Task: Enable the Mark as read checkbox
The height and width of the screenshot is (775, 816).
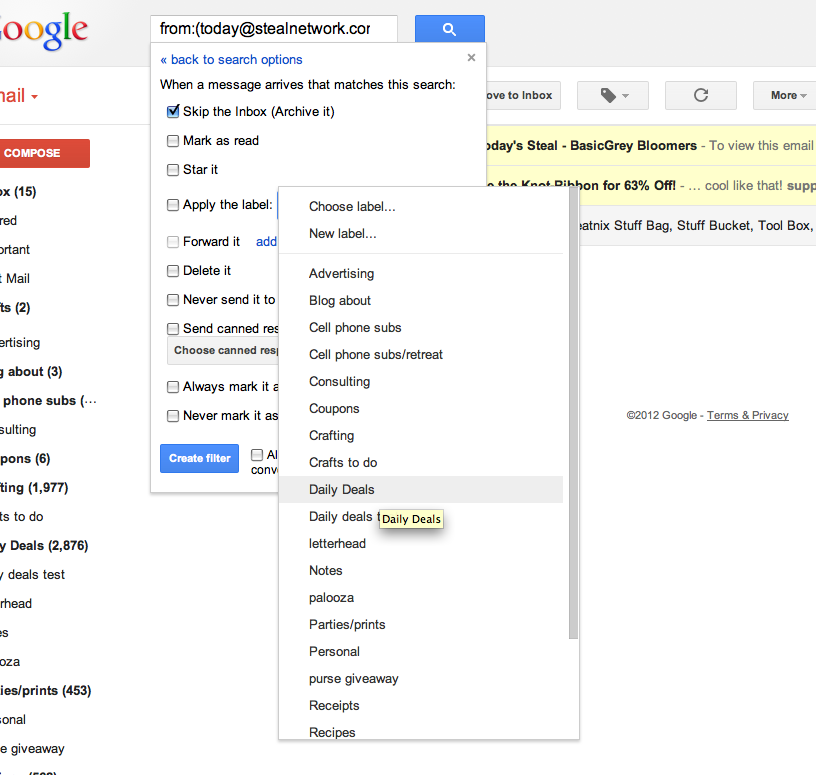Action: click(173, 141)
